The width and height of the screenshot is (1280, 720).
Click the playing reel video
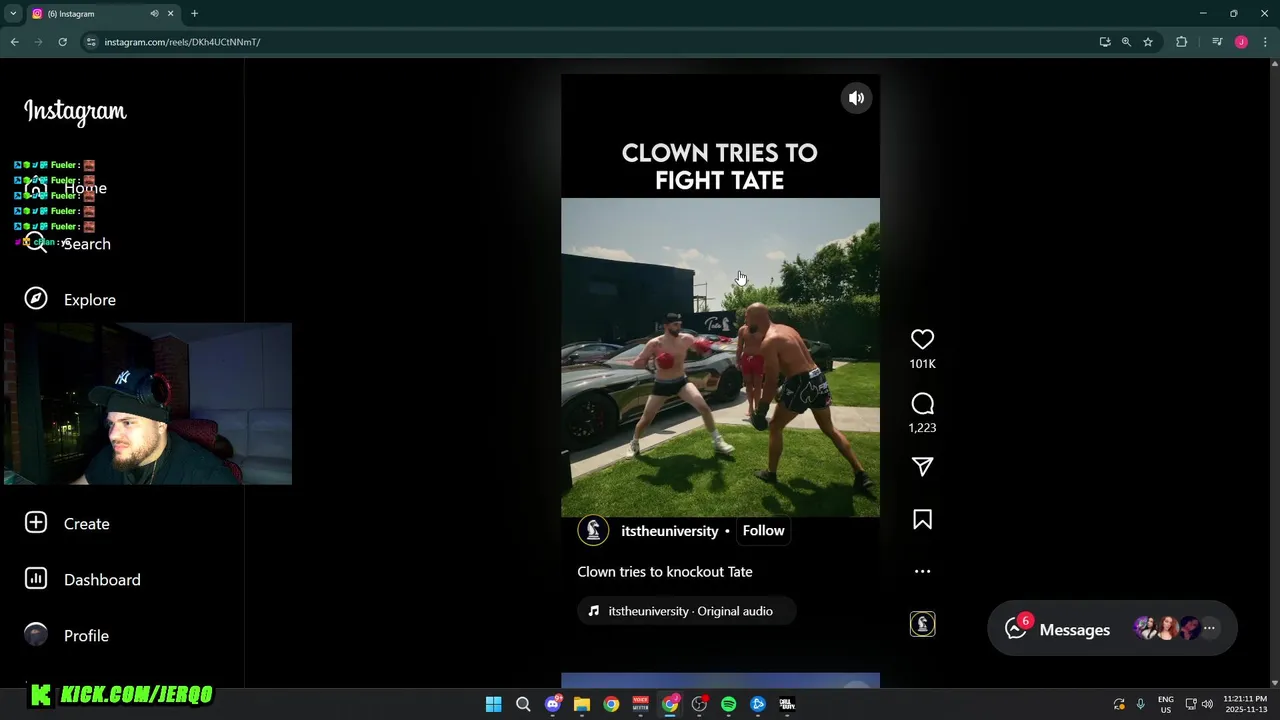(720, 357)
